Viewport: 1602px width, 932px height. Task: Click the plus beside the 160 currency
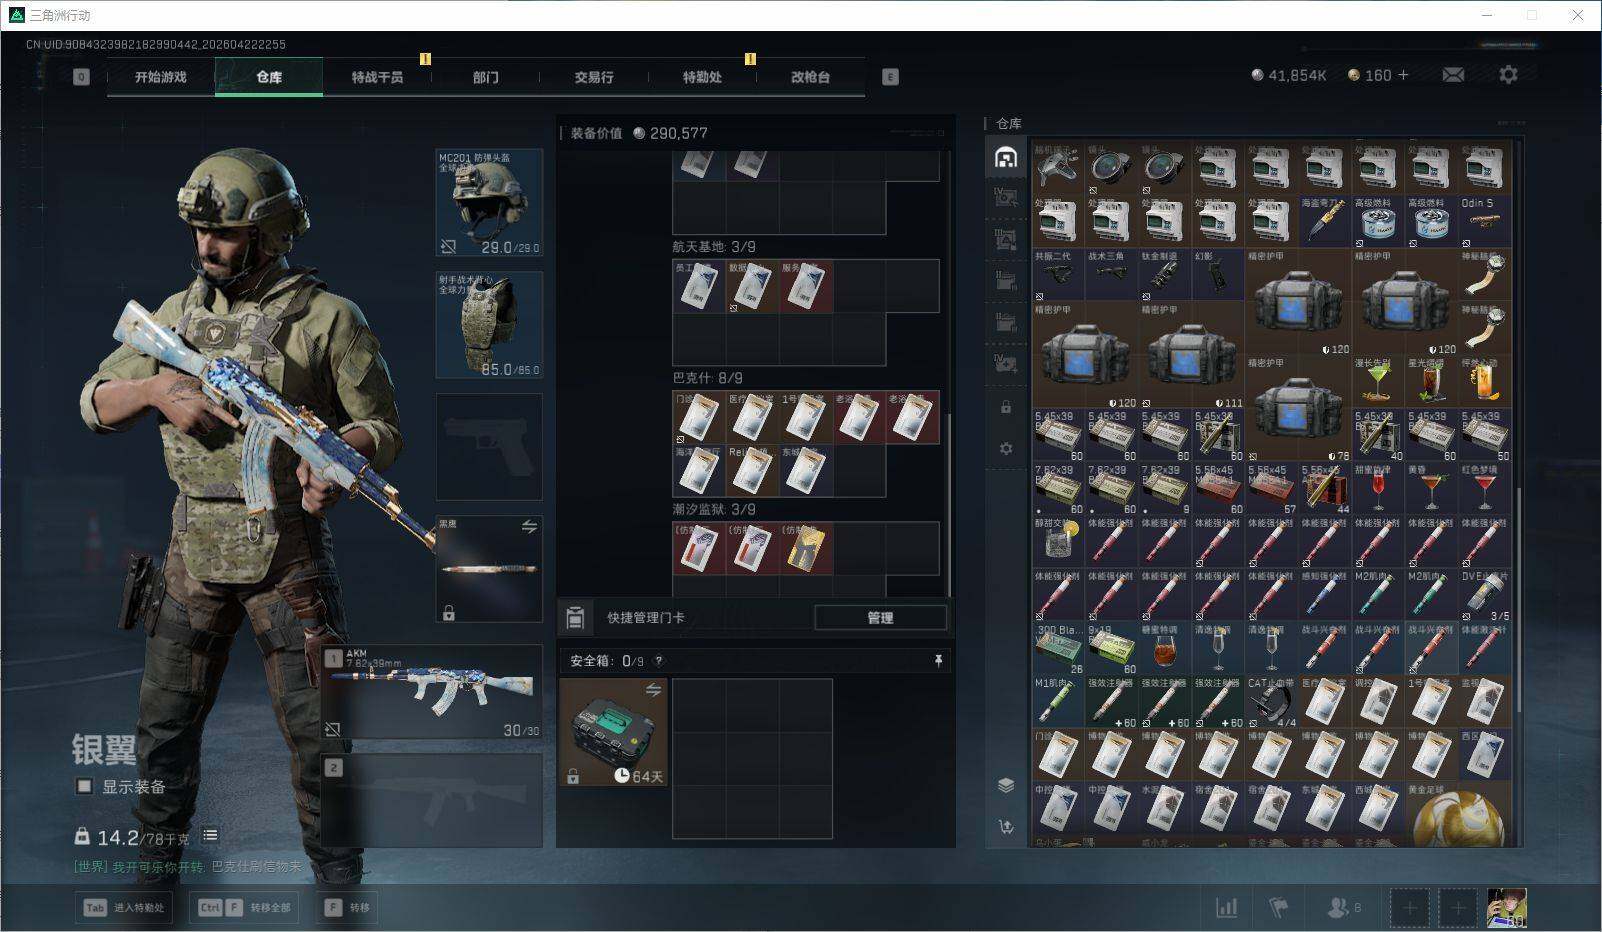[x=1403, y=75]
